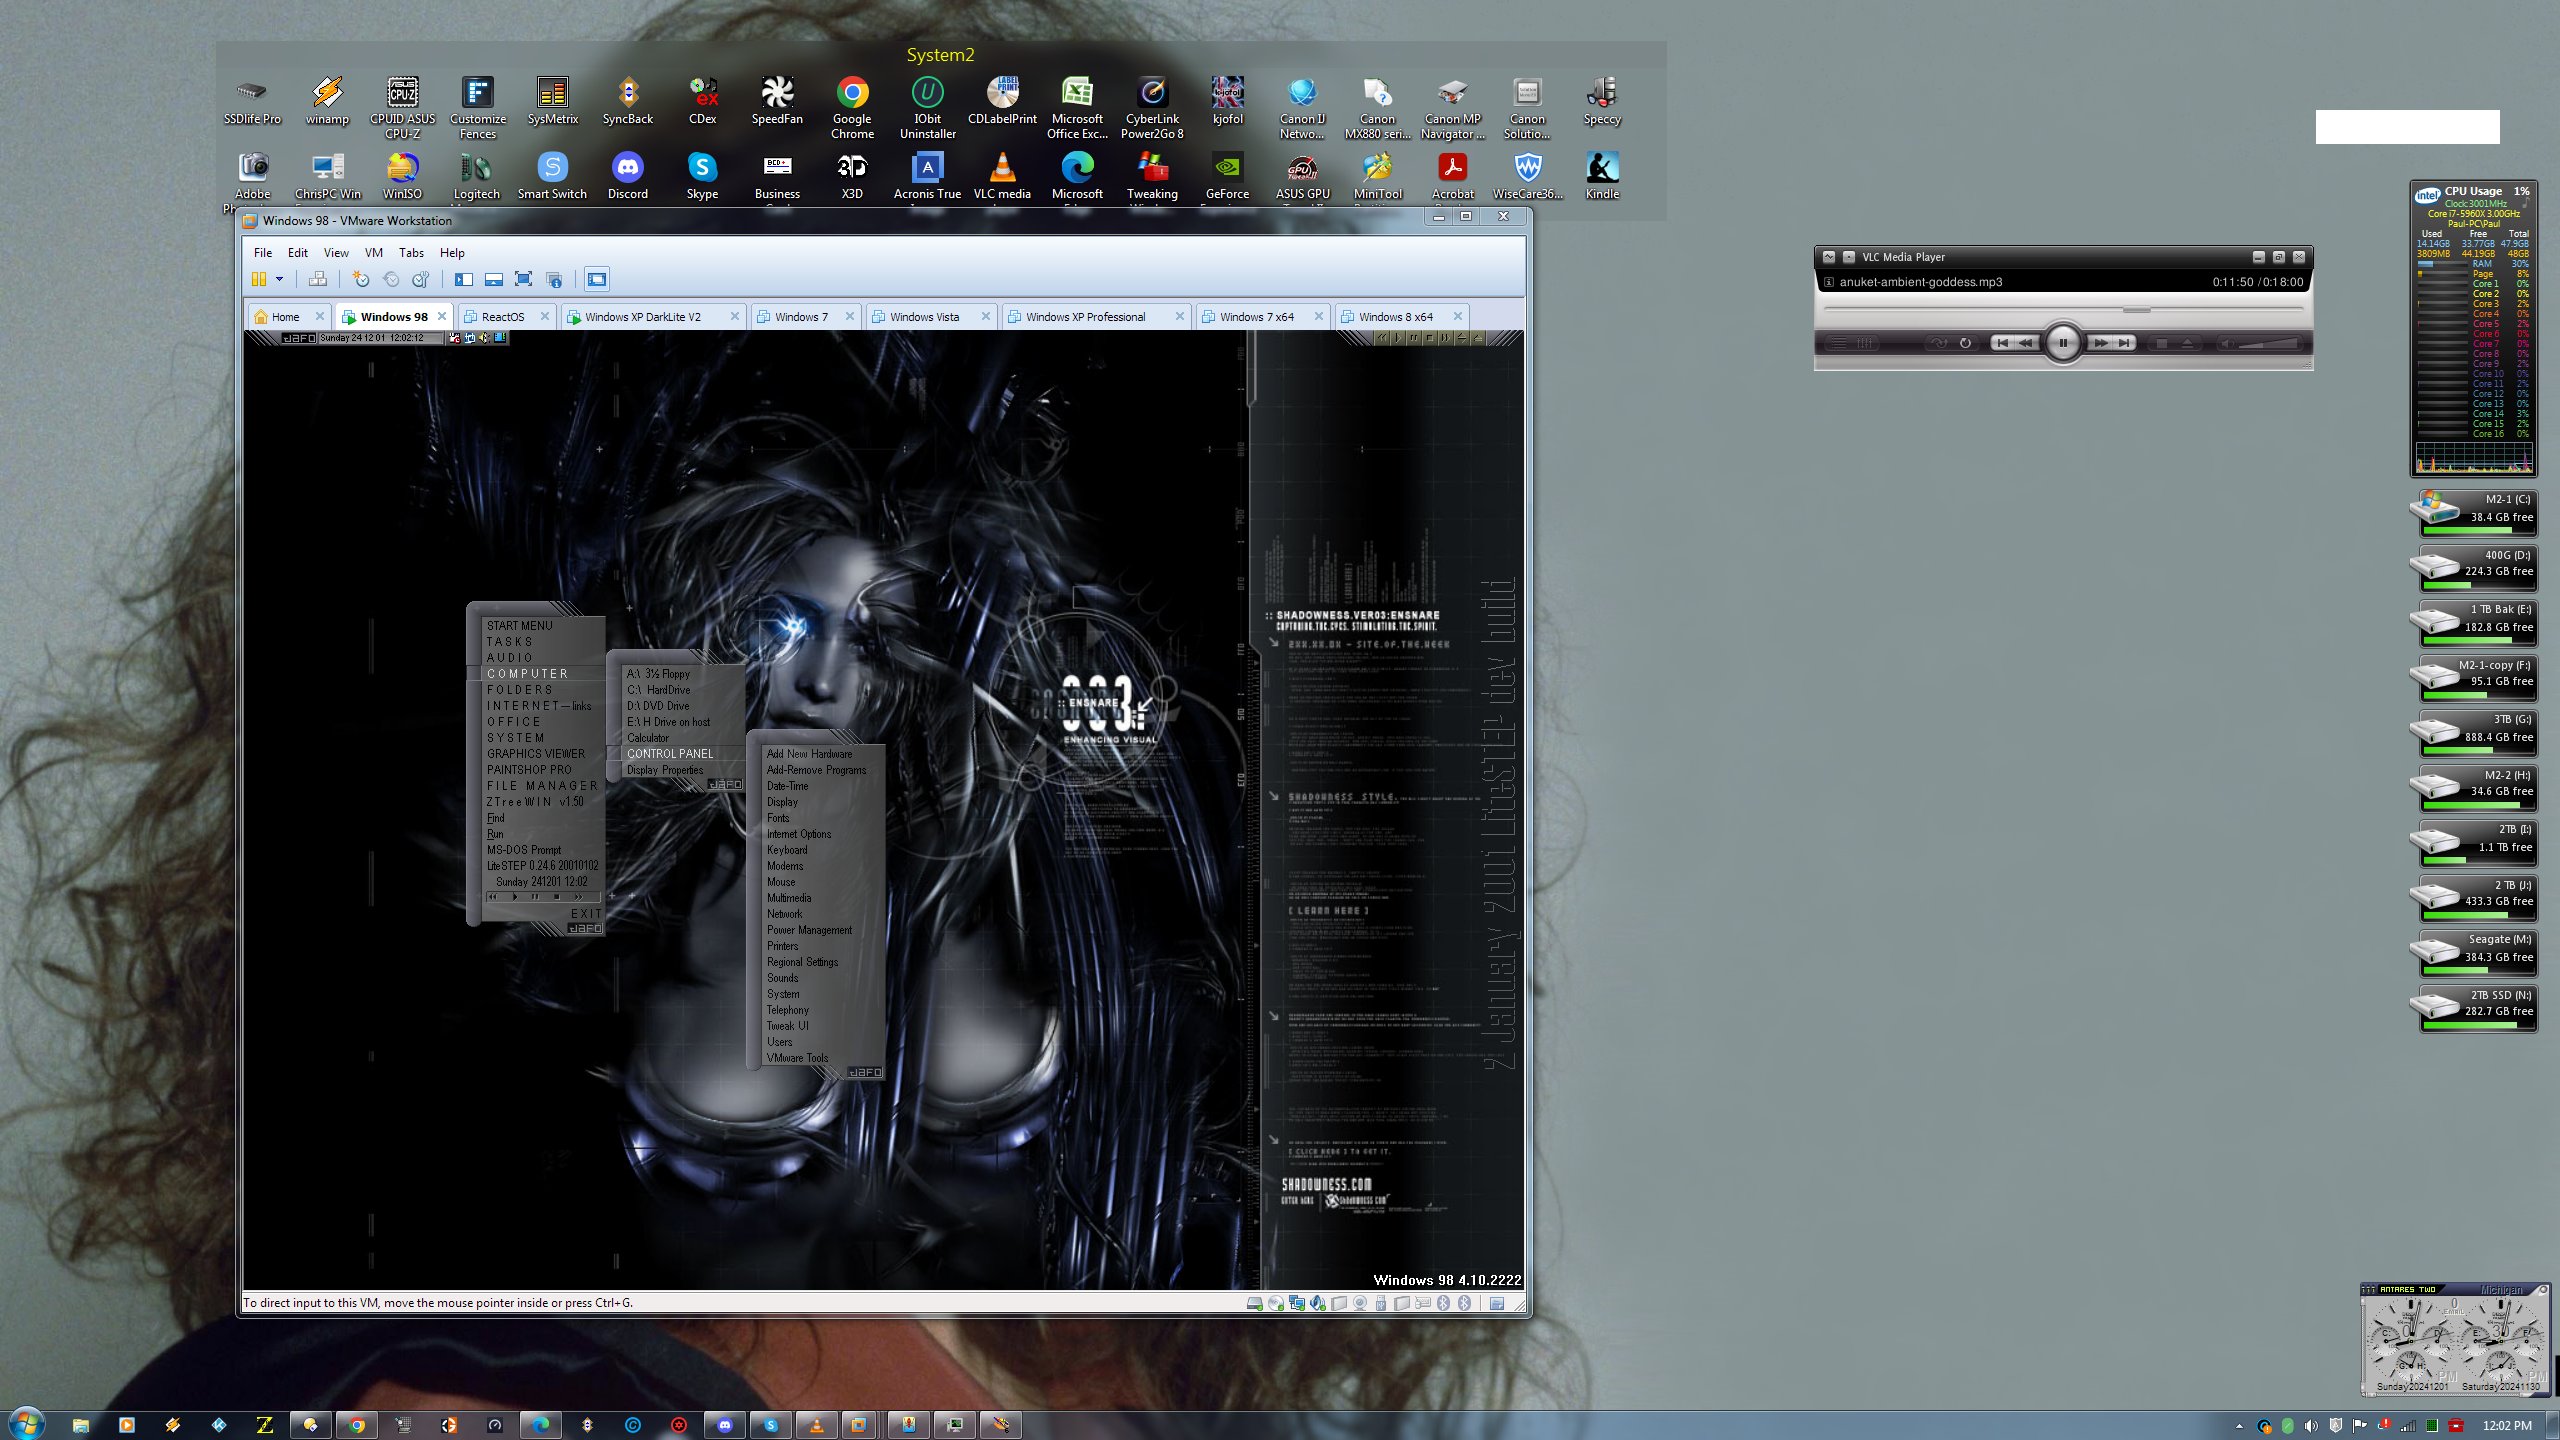
Task: Stop playback in VLC
Action: tap(2161, 343)
